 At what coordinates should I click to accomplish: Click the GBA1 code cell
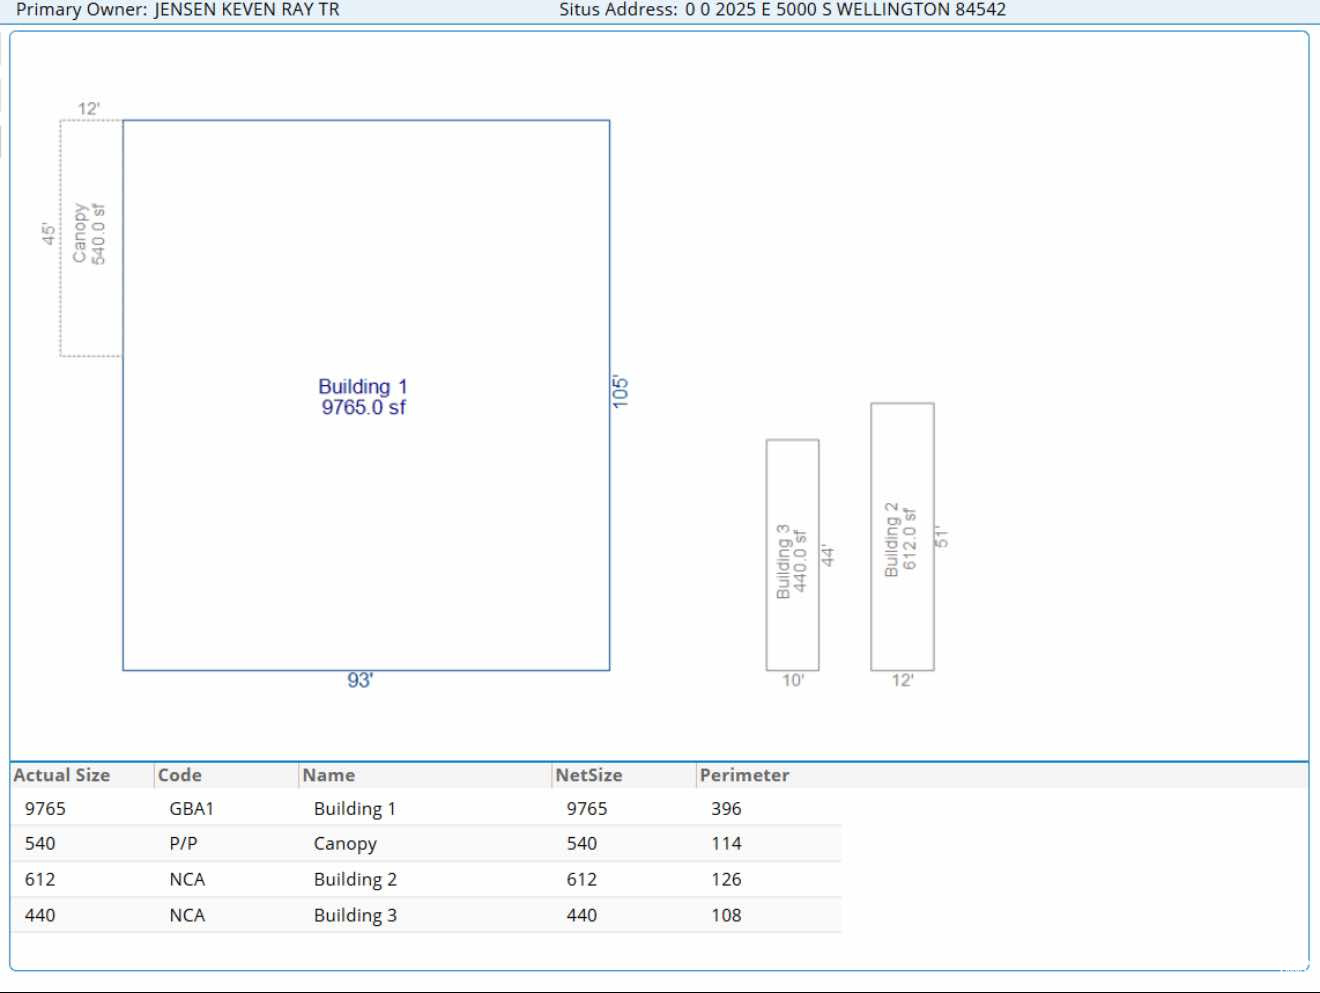point(191,809)
